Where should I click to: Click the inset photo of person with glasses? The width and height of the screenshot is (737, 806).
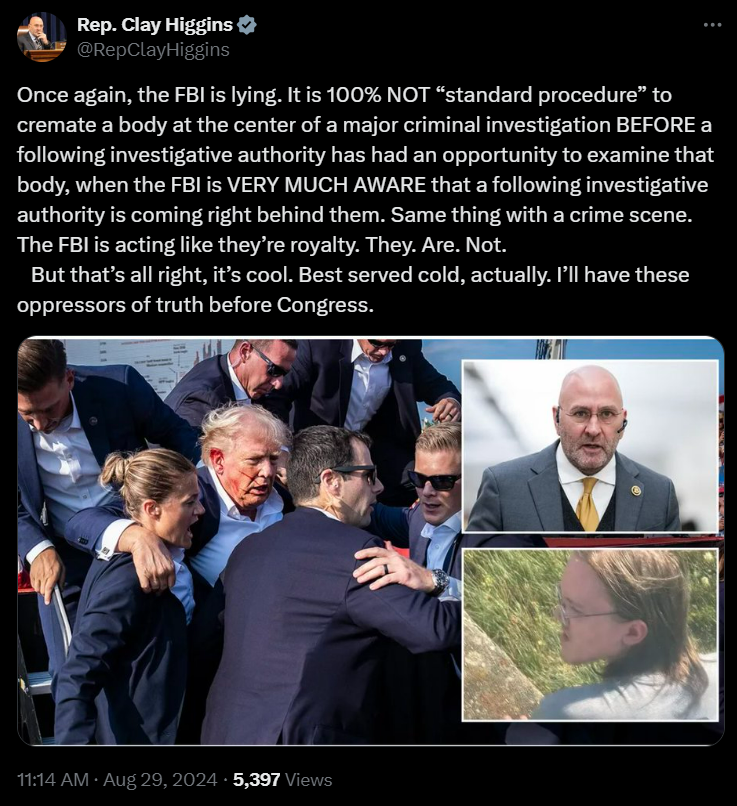pyautogui.click(x=590, y=634)
